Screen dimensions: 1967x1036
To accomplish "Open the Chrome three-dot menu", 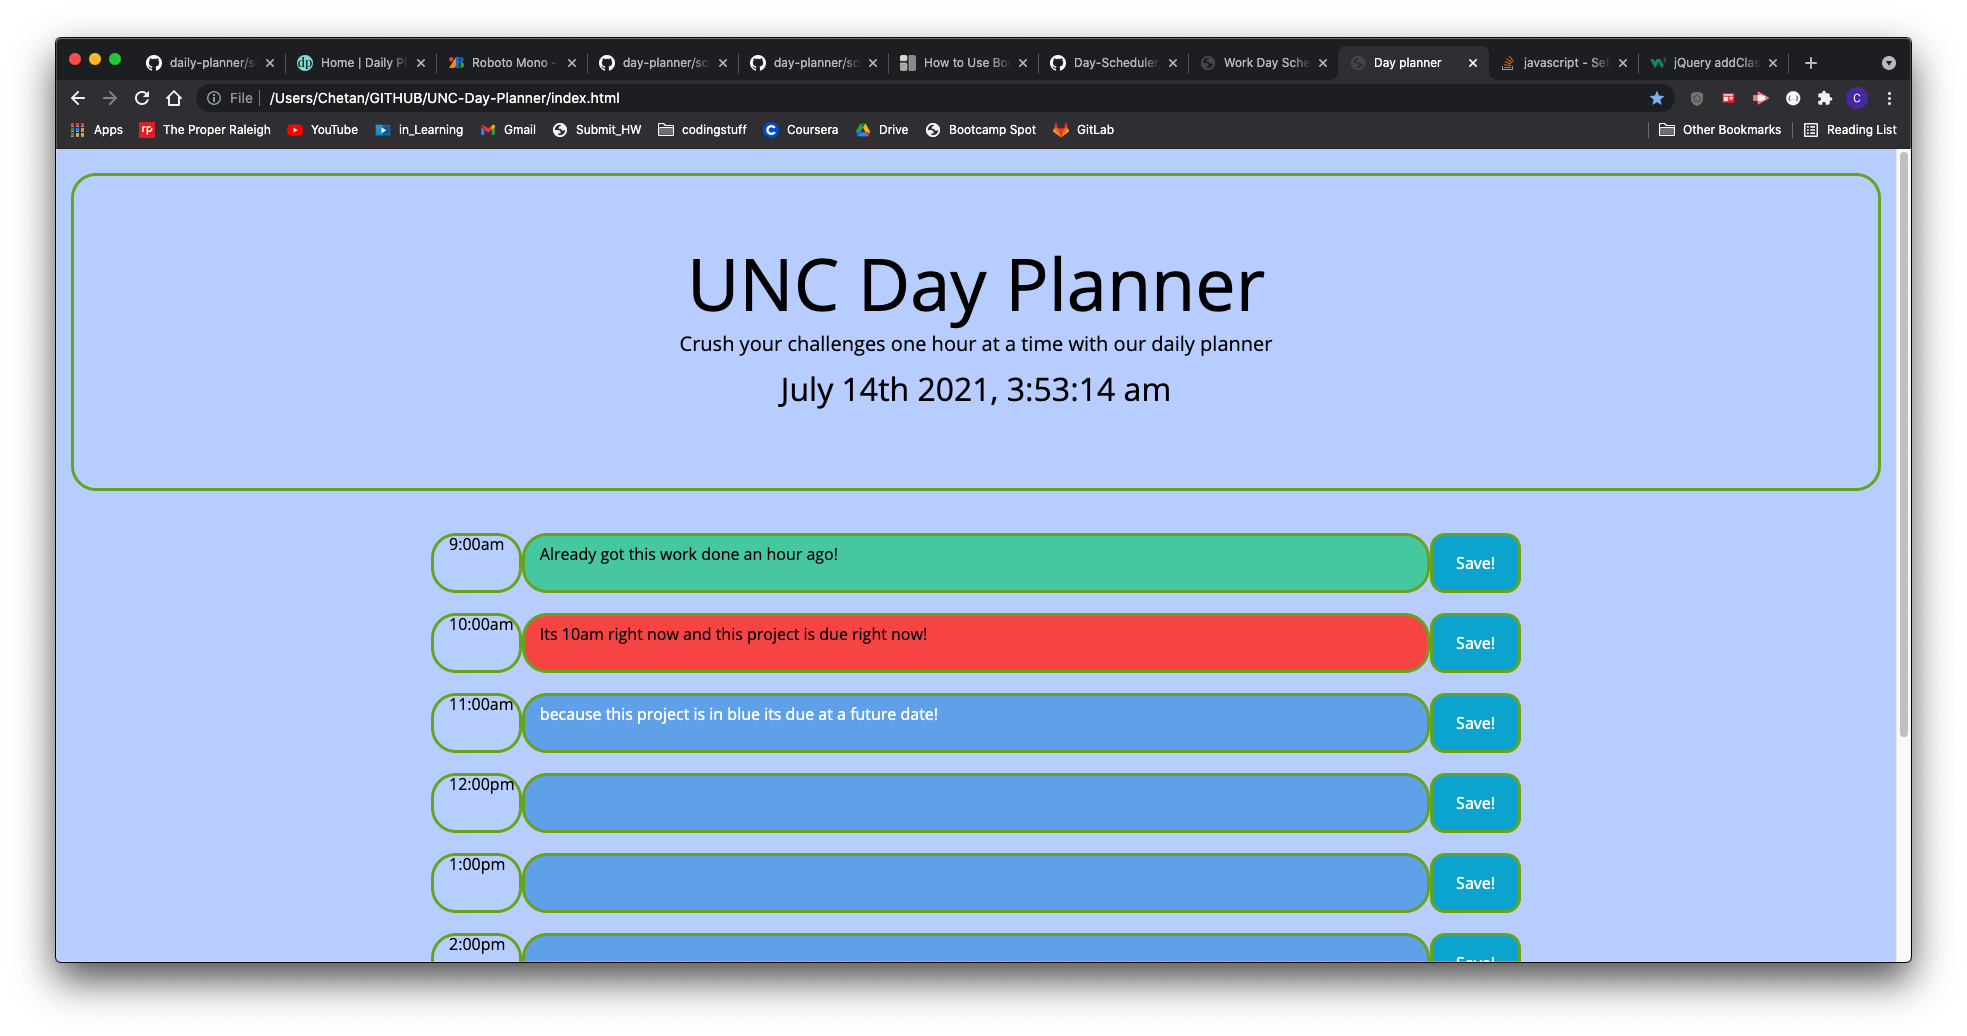I will [1889, 98].
